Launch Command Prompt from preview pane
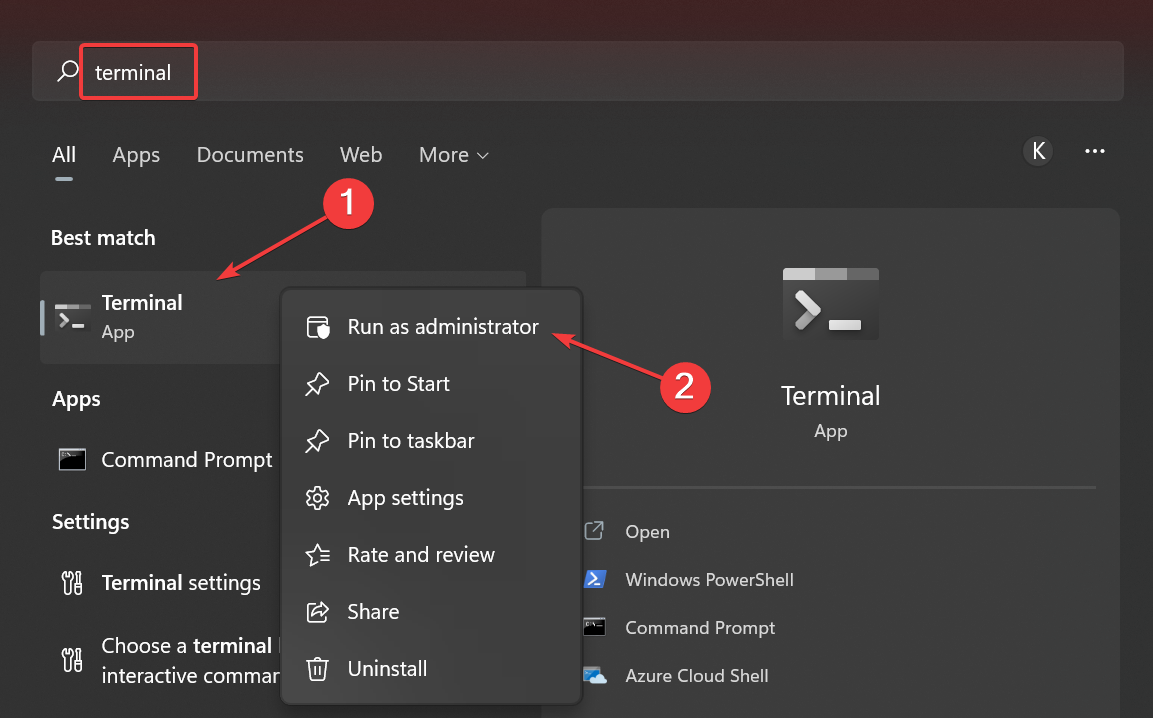The image size is (1153, 718). (700, 628)
